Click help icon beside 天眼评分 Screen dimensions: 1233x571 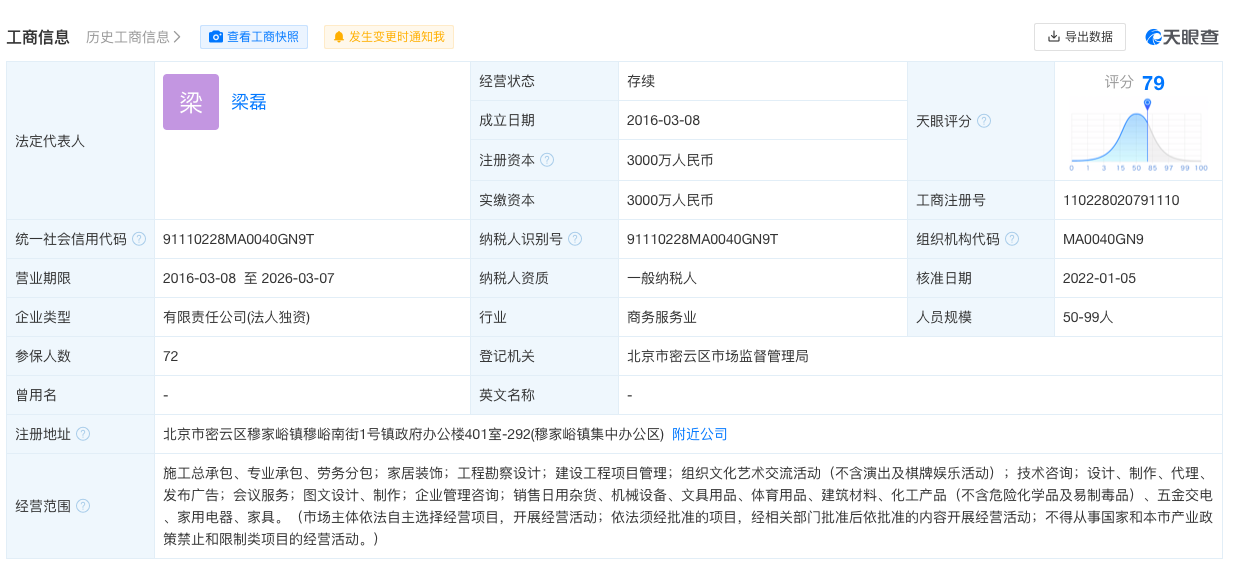984,121
